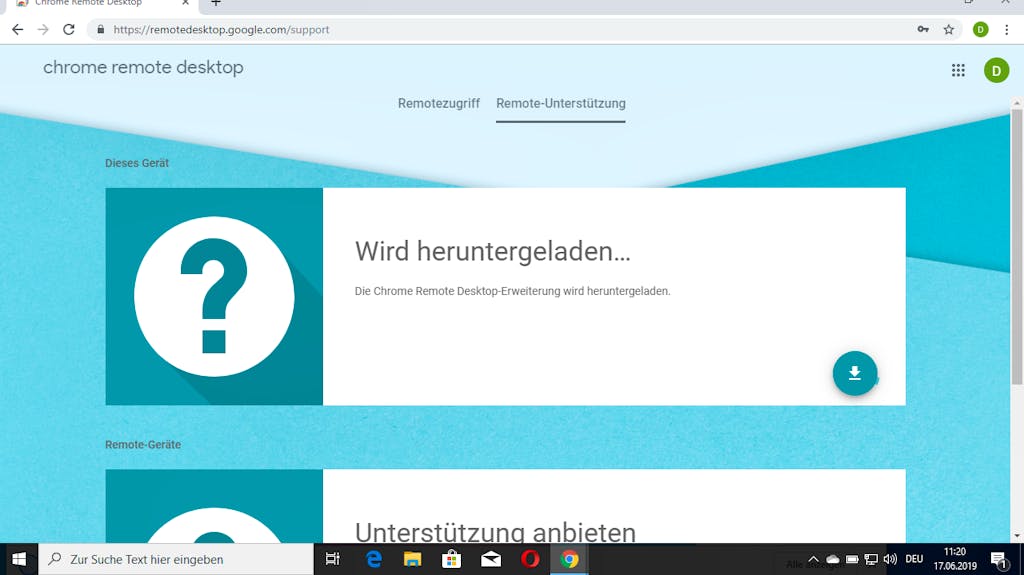View site security lock info
Screen dimensions: 1024x575
pos(101,29)
